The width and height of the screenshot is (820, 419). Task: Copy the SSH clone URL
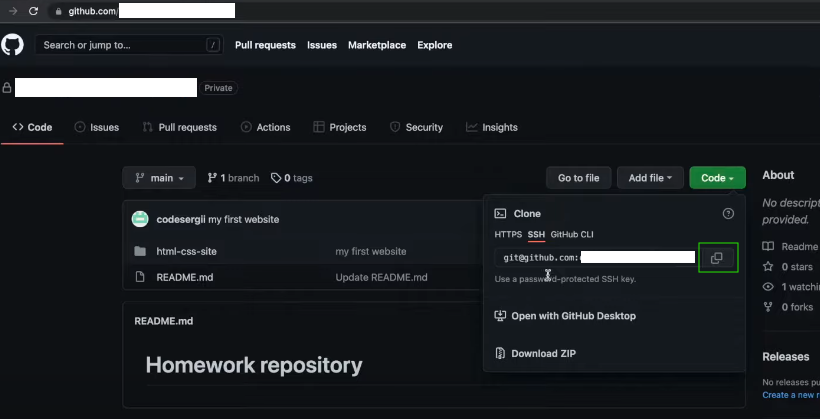point(717,258)
